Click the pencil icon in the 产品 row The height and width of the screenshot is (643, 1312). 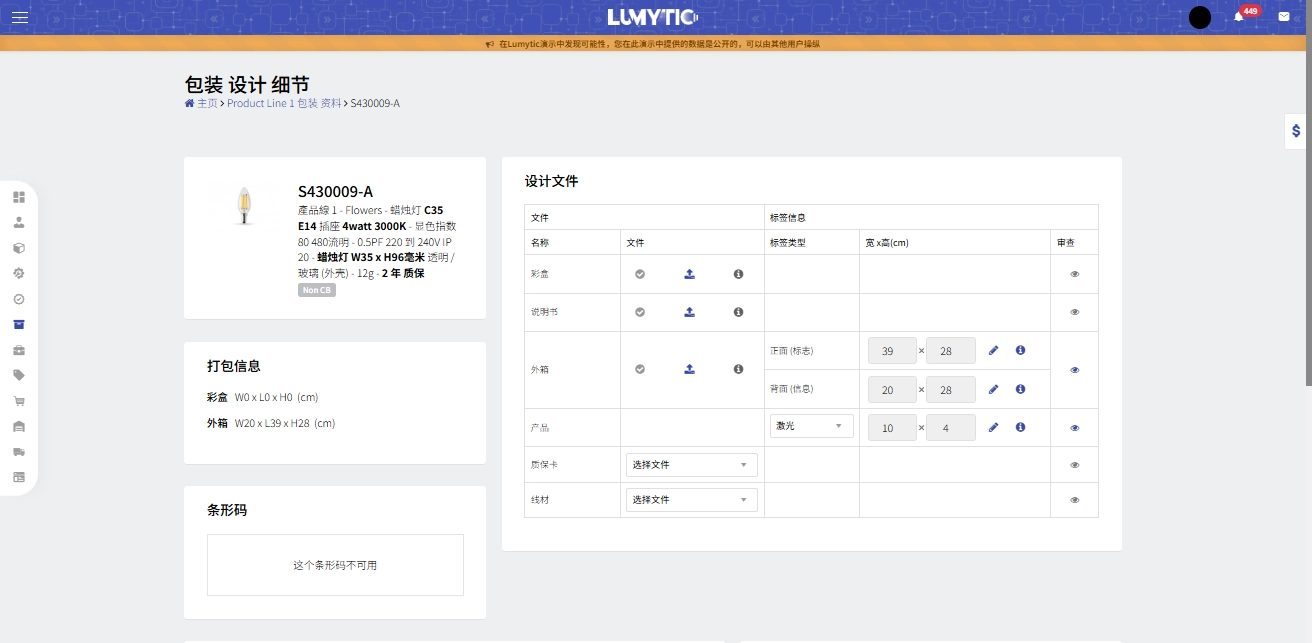tap(993, 427)
